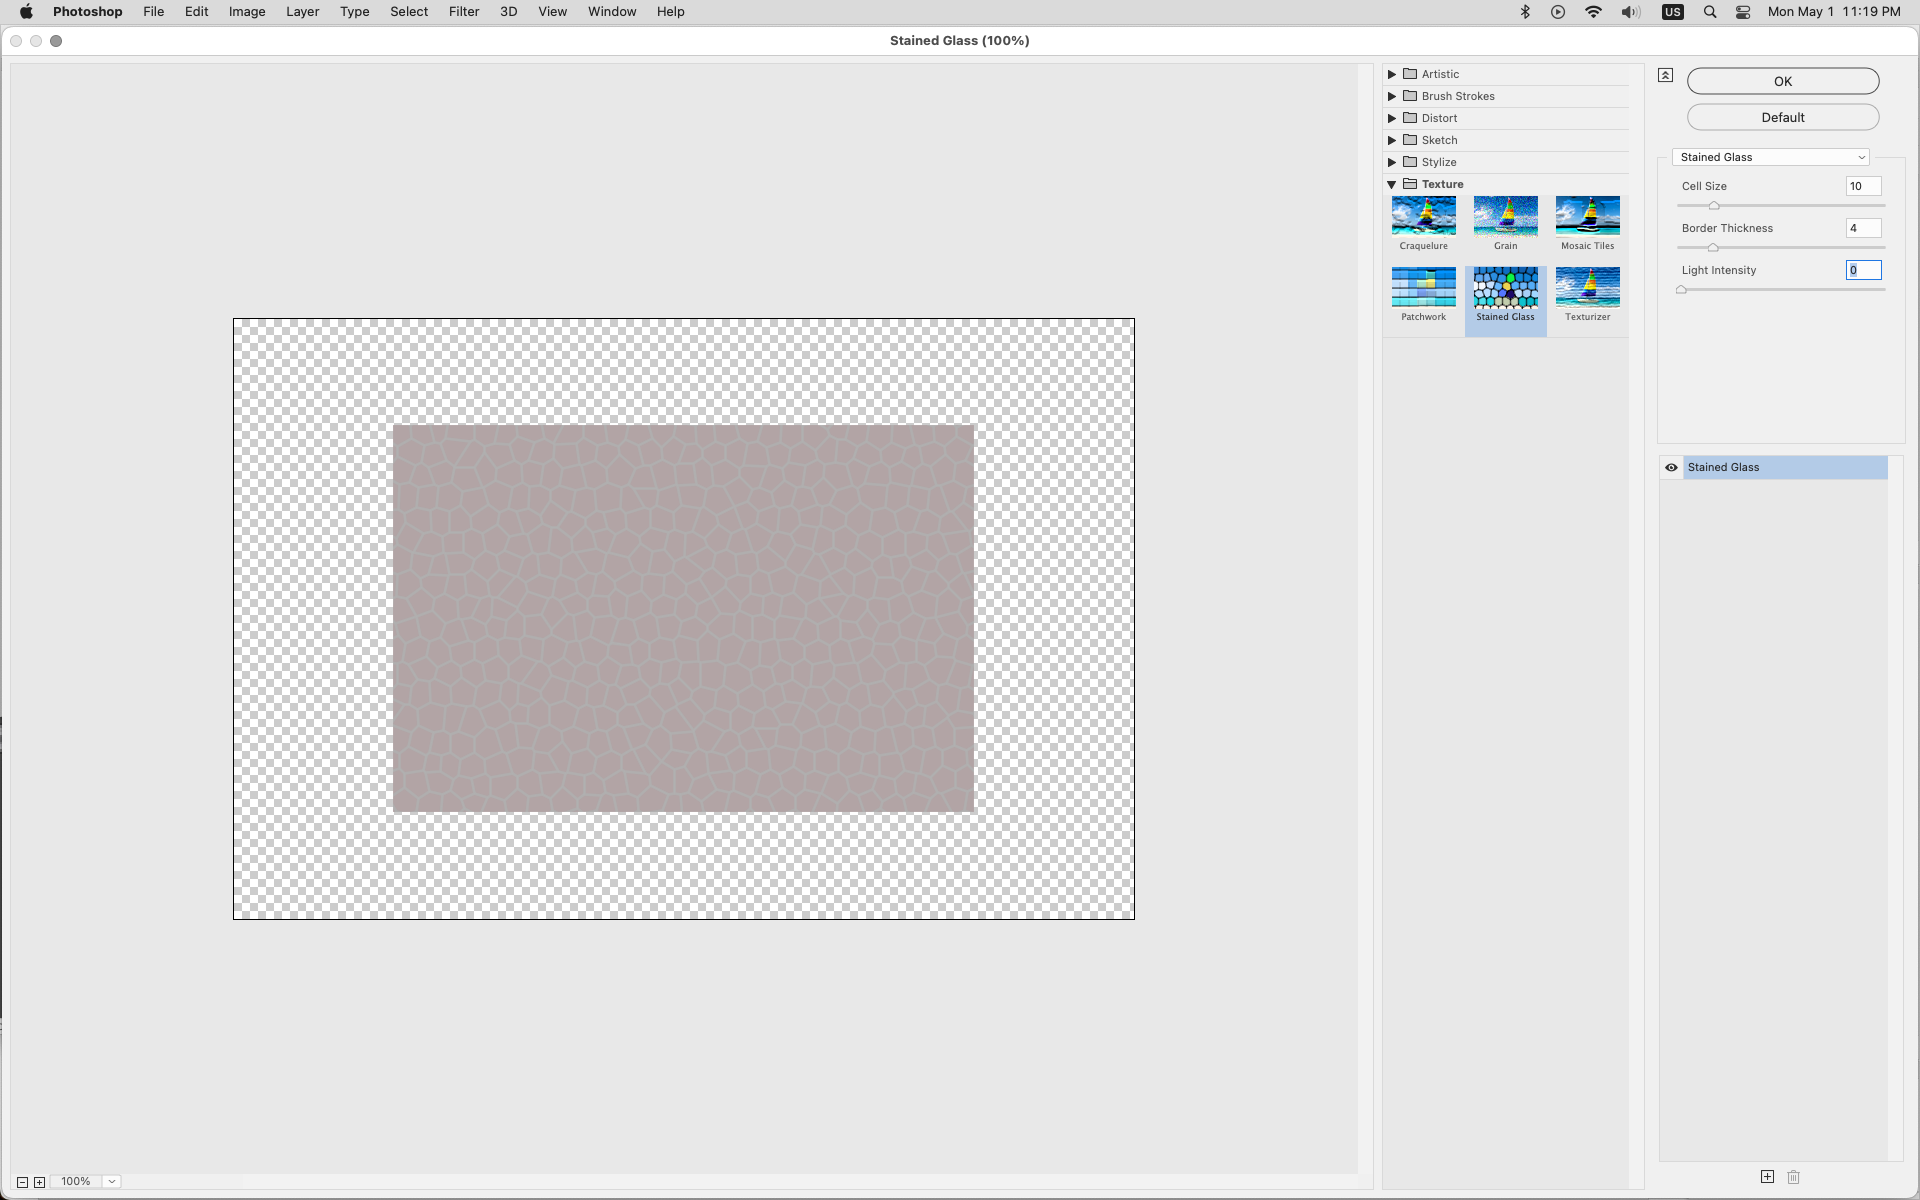Screen dimensions: 1920x1200
Task: Collapse the Texture filter category
Action: click(1392, 184)
